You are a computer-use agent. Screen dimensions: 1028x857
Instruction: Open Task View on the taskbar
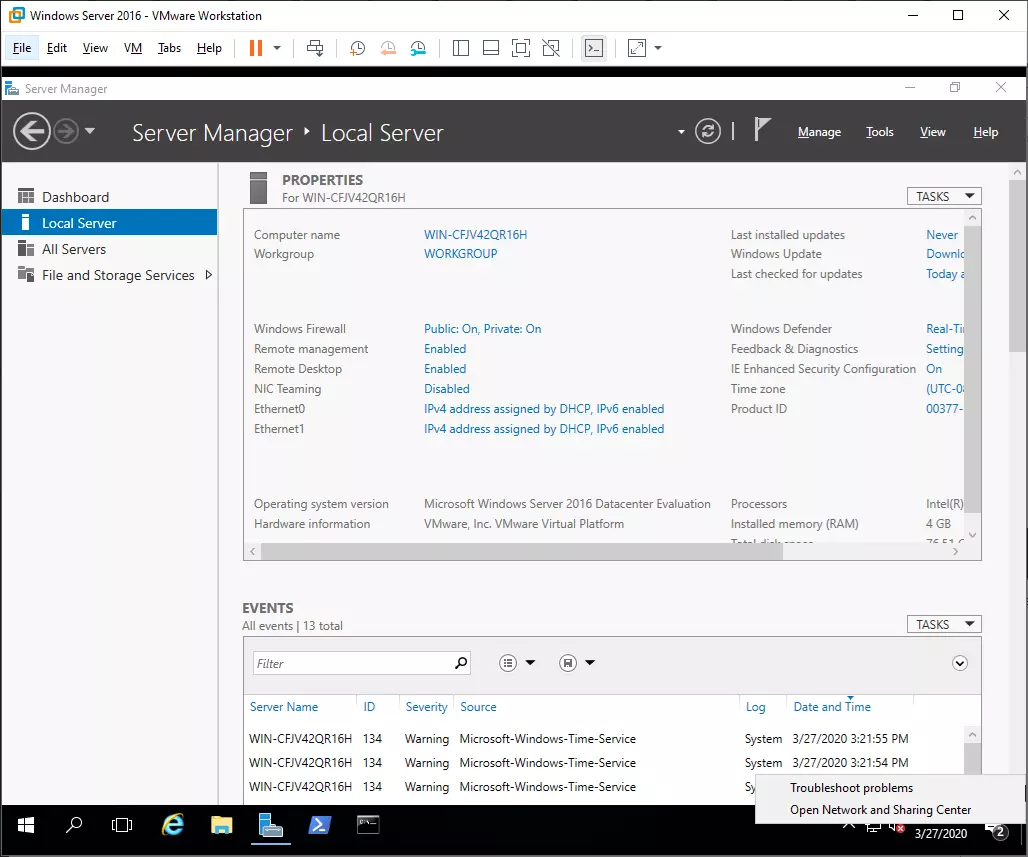[x=122, y=825]
